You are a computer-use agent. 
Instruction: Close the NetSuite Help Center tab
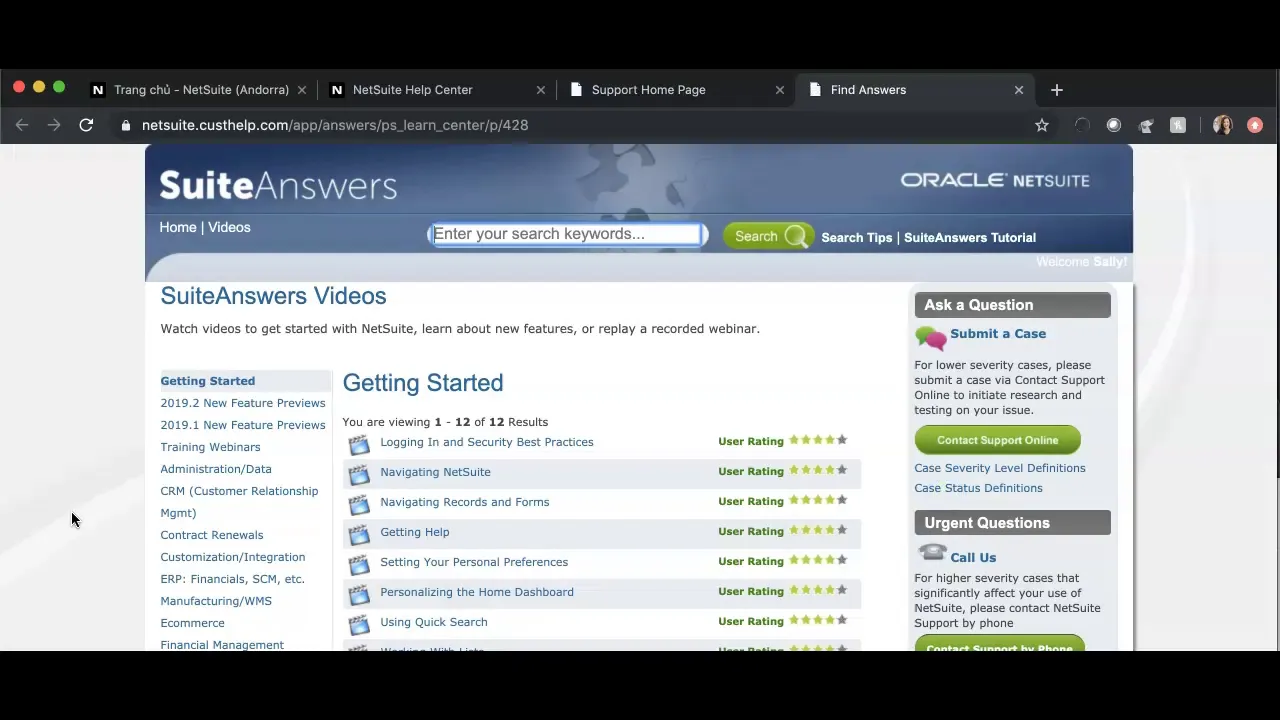point(541,90)
